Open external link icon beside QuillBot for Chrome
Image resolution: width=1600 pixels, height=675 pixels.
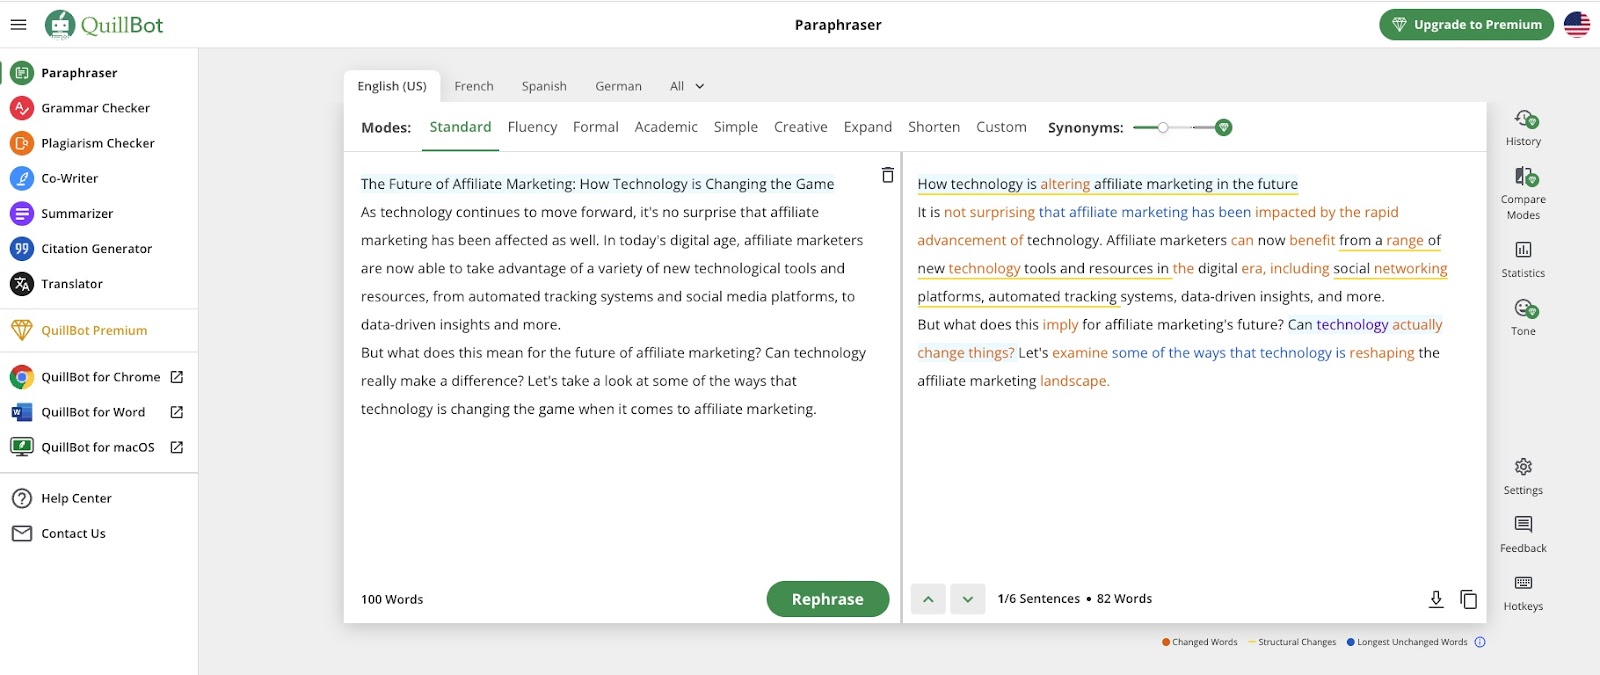point(177,377)
